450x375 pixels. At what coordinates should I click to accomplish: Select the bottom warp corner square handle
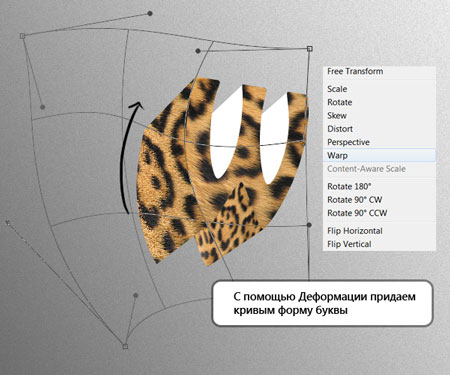(125, 347)
